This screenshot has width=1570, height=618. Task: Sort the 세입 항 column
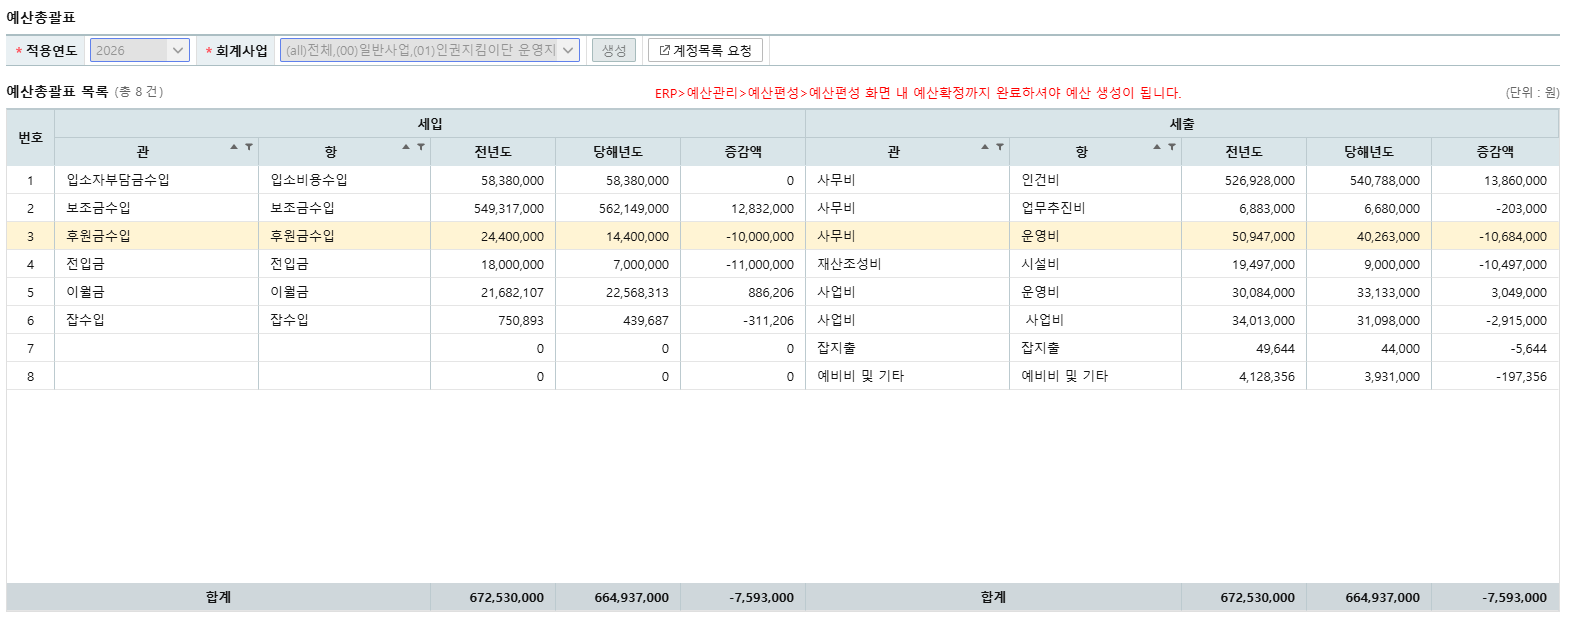[x=406, y=147]
